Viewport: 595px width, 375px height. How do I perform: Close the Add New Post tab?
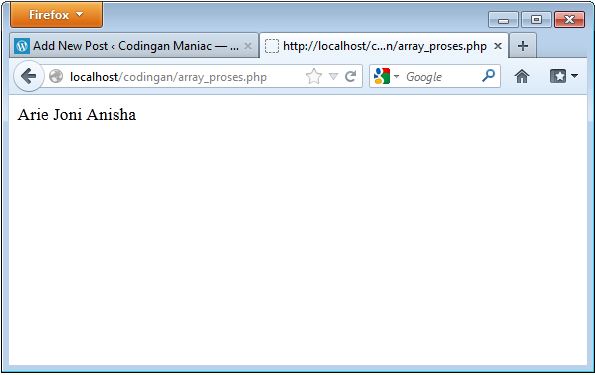pos(248,46)
